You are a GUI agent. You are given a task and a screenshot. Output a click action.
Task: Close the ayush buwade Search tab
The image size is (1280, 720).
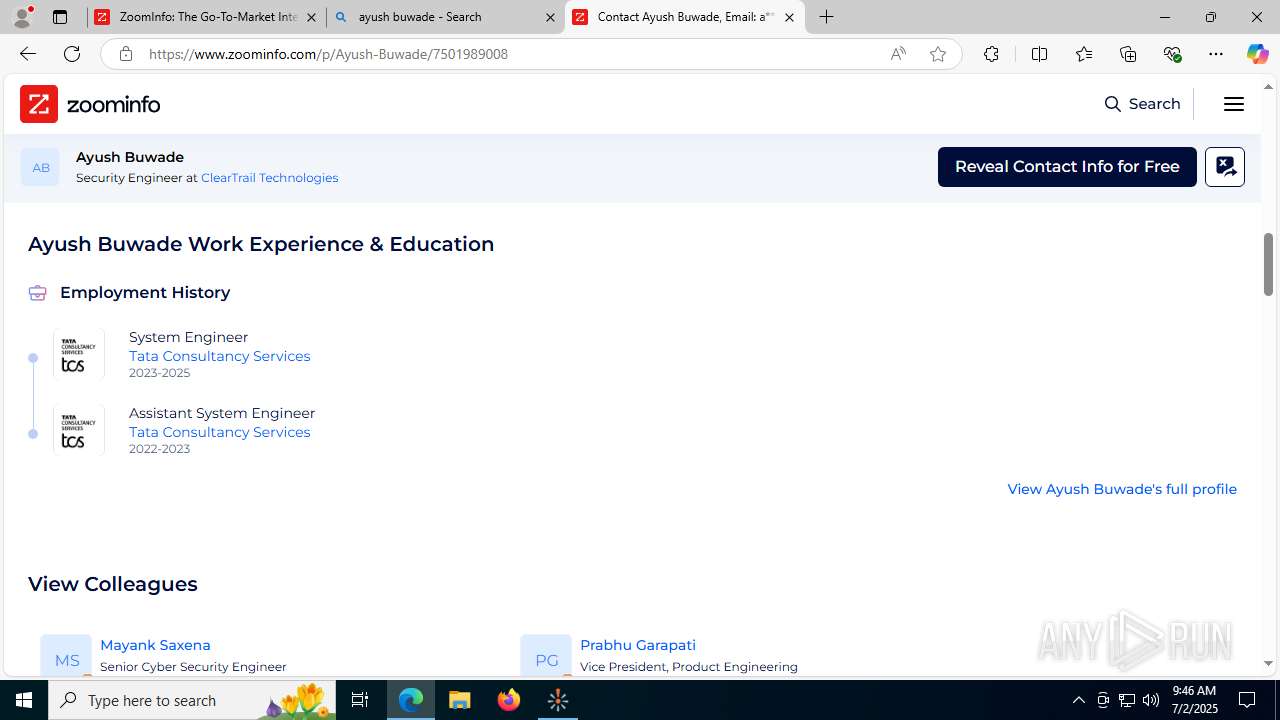(550, 17)
